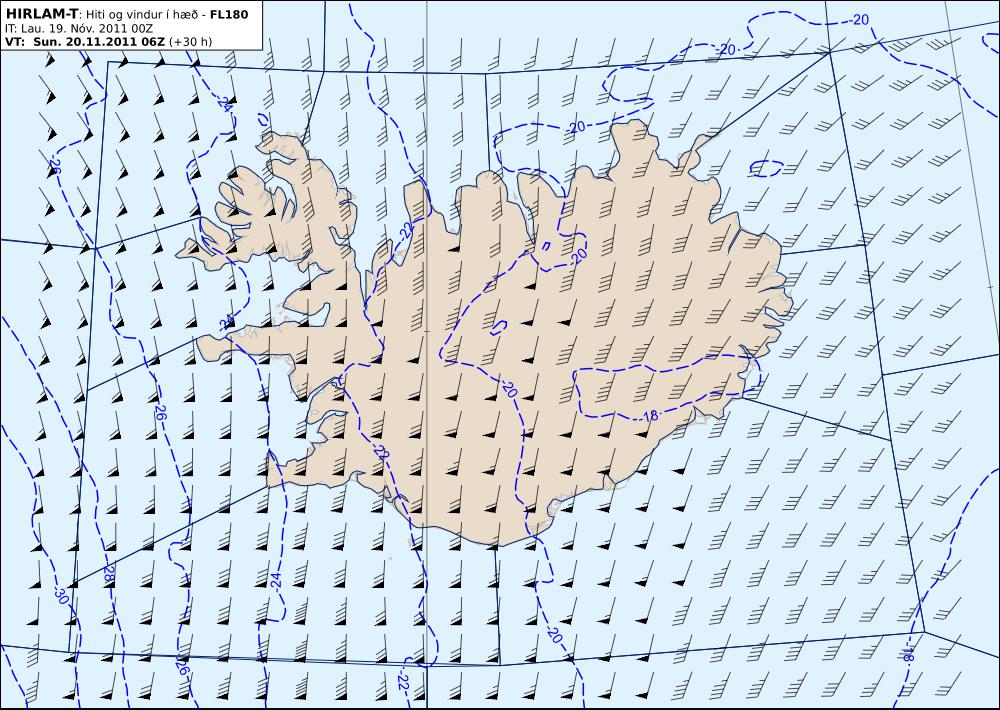
Task: Click the -28 isotherm contour label
Action: click(109, 574)
